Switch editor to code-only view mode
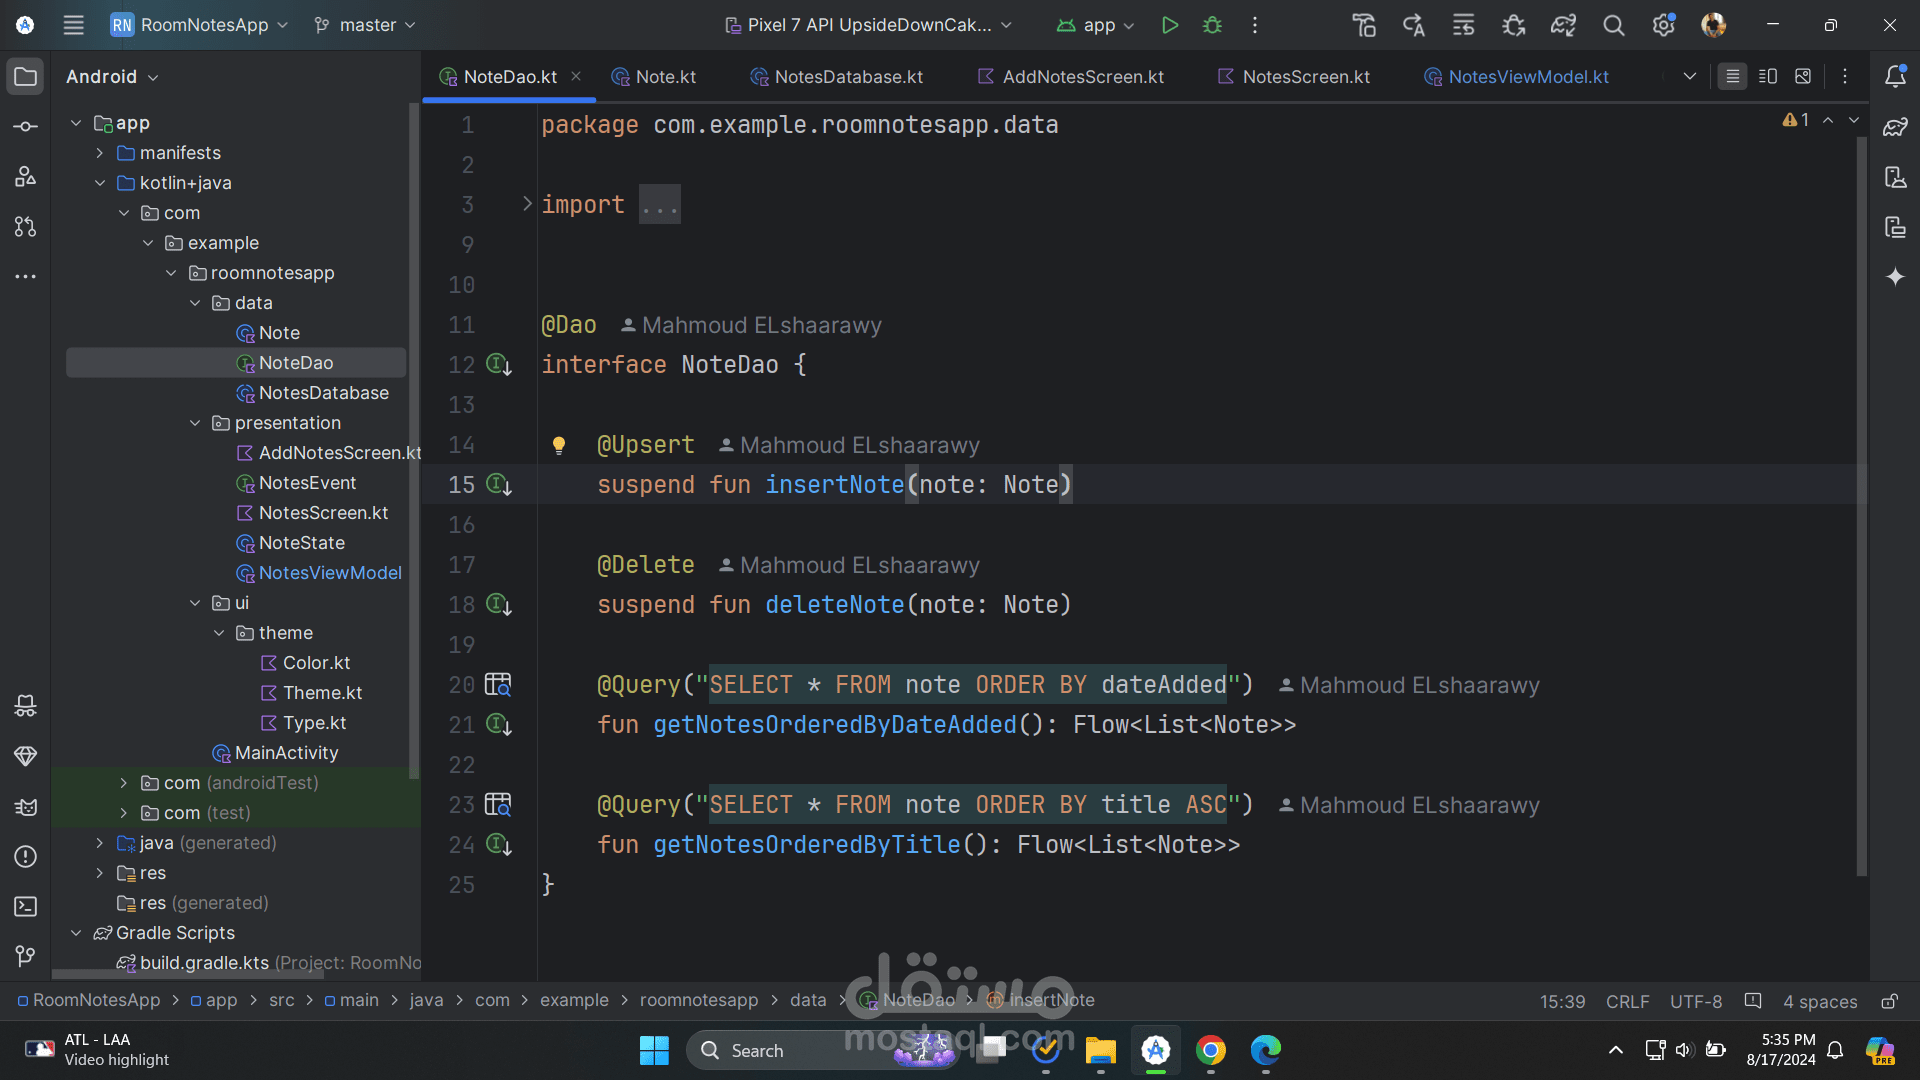 [1732, 77]
